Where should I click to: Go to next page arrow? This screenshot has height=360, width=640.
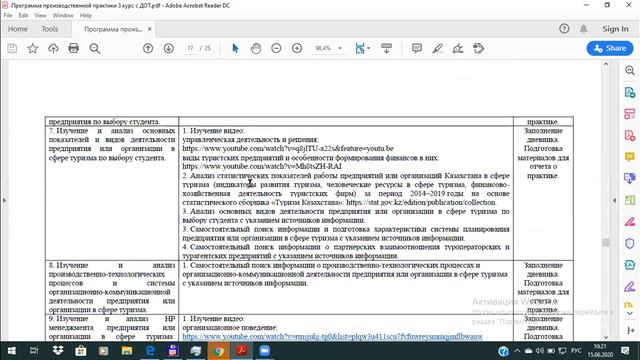(x=169, y=49)
